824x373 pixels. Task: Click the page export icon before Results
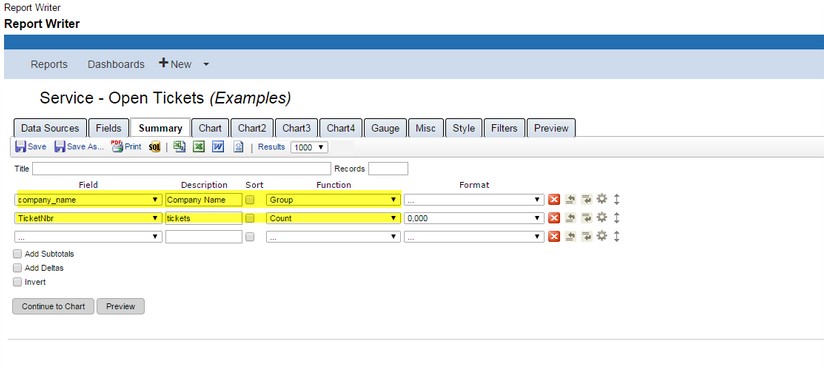(x=239, y=147)
